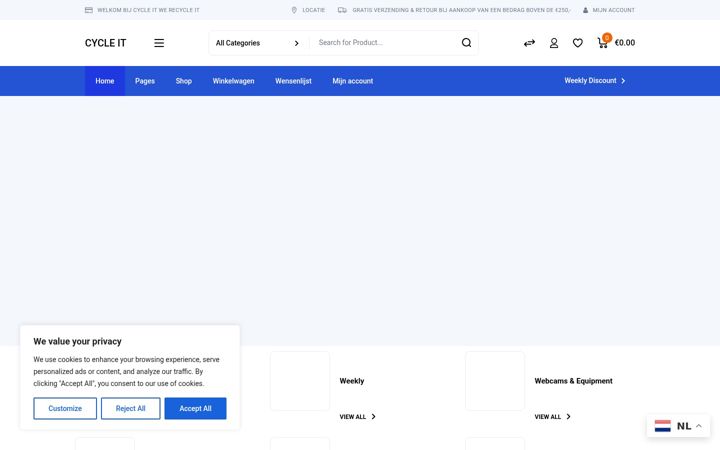Click the WELKOM BIJ CYCLE IT text
The image size is (720, 450).
[148, 10]
